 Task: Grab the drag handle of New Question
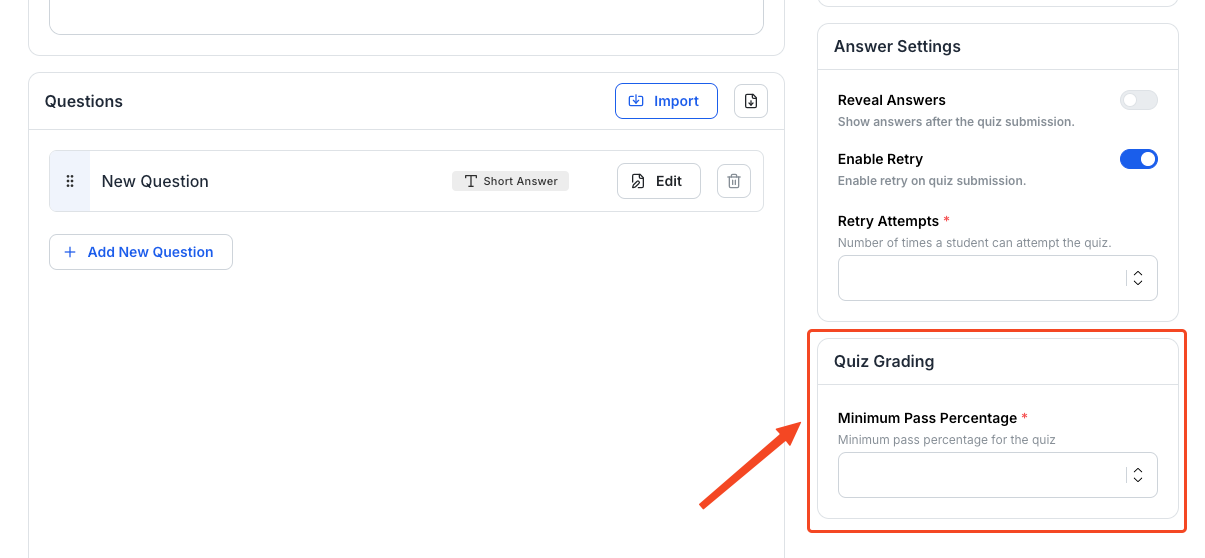point(70,181)
